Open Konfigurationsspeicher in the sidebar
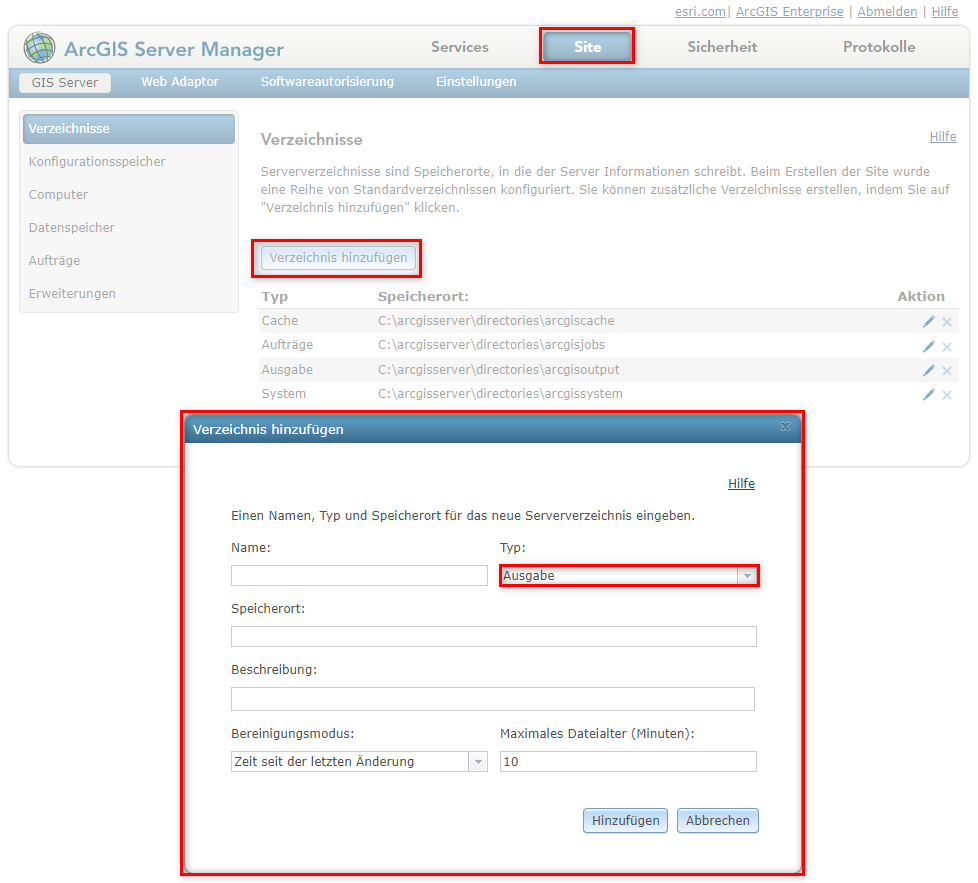 pyautogui.click(x=97, y=162)
